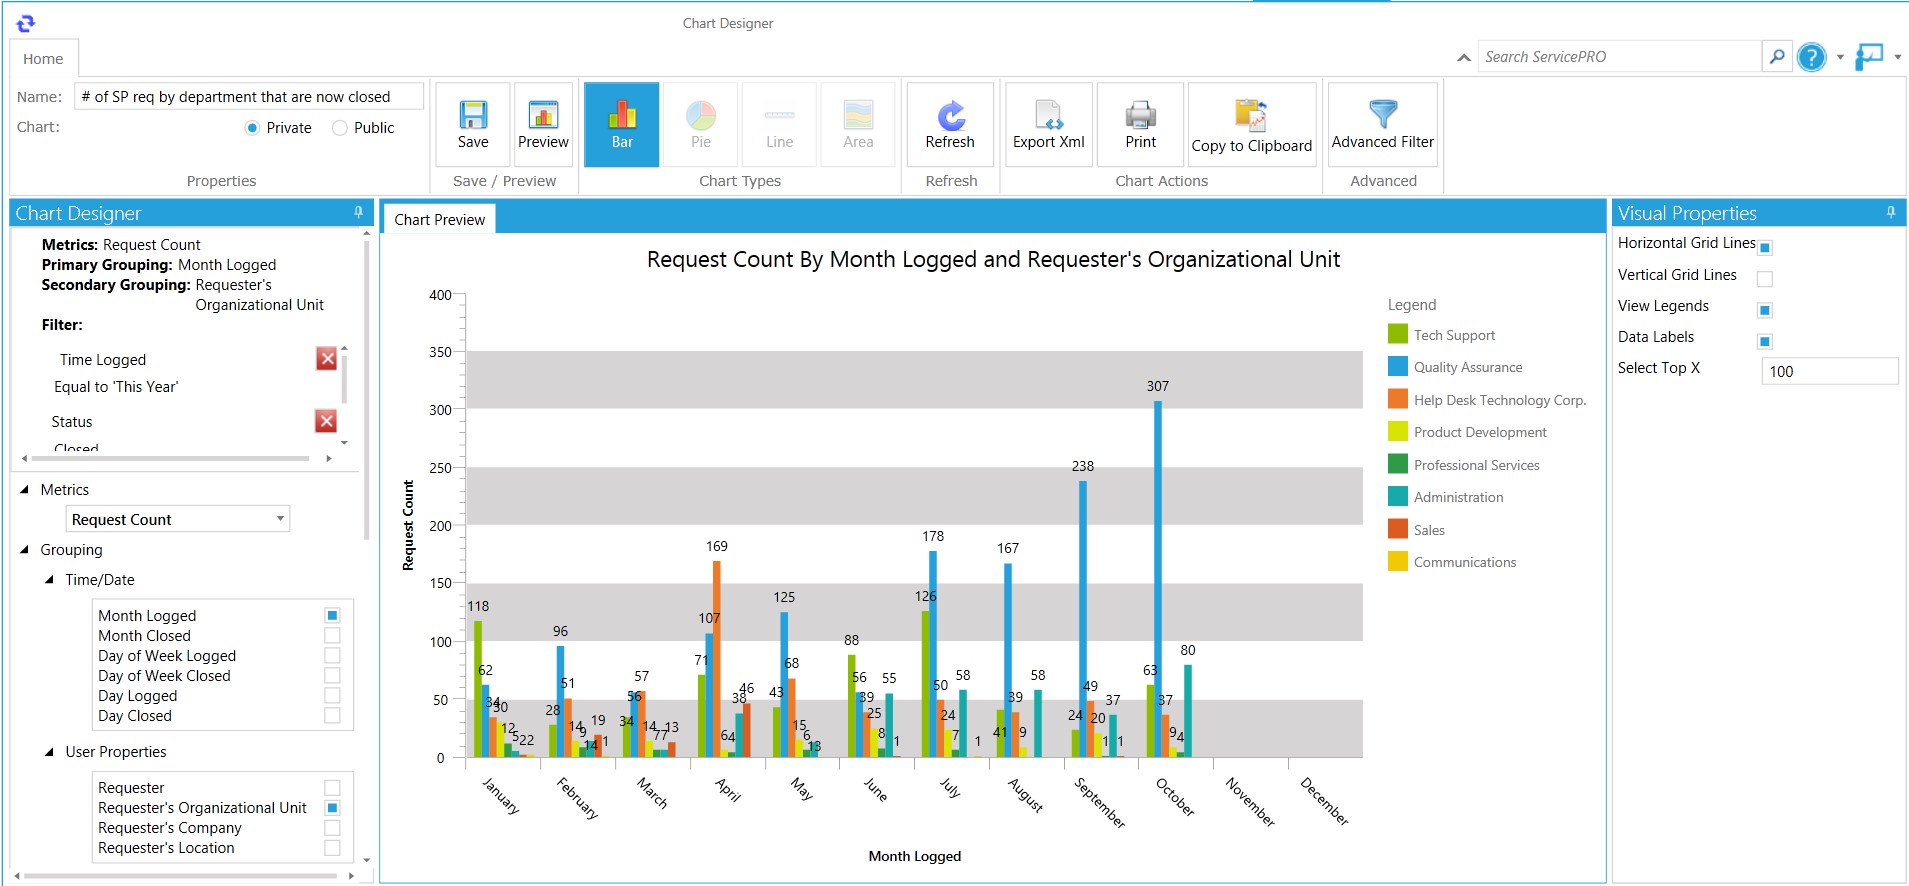The width and height of the screenshot is (1909, 886).
Task: Open the Request Count metrics dropdown
Action: [x=280, y=519]
